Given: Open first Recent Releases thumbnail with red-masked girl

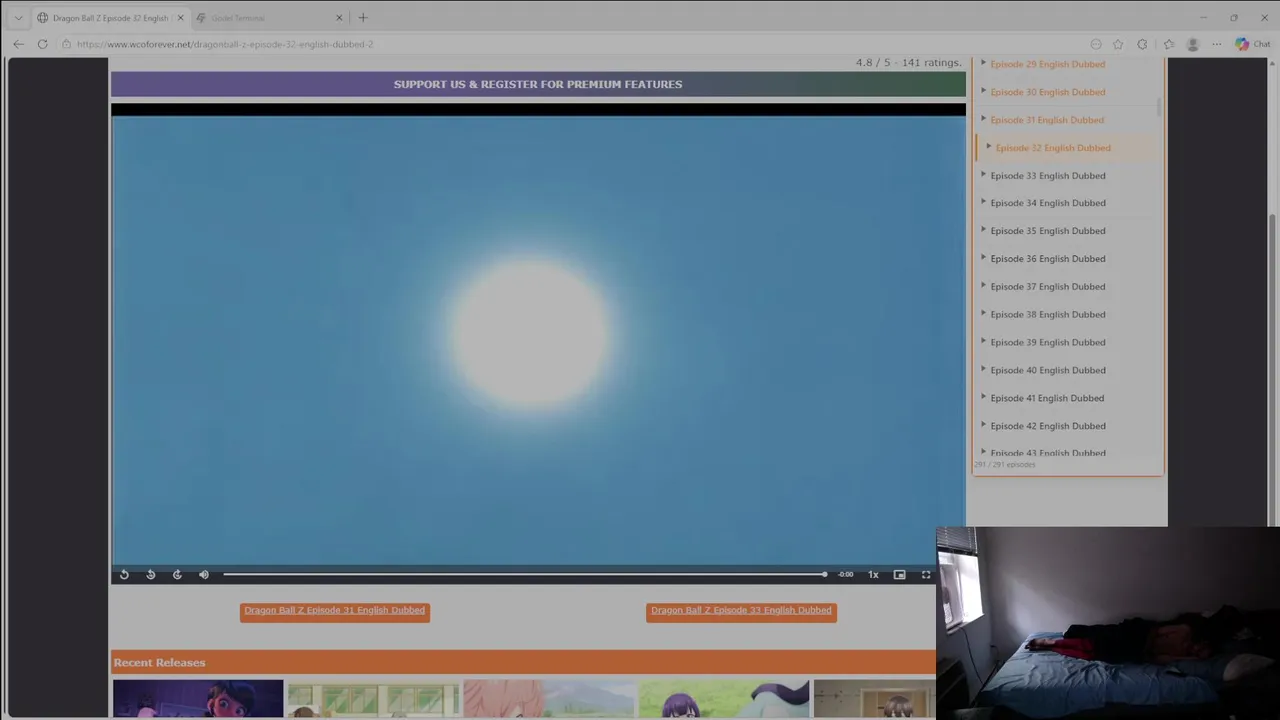Looking at the screenshot, I should pos(198,699).
